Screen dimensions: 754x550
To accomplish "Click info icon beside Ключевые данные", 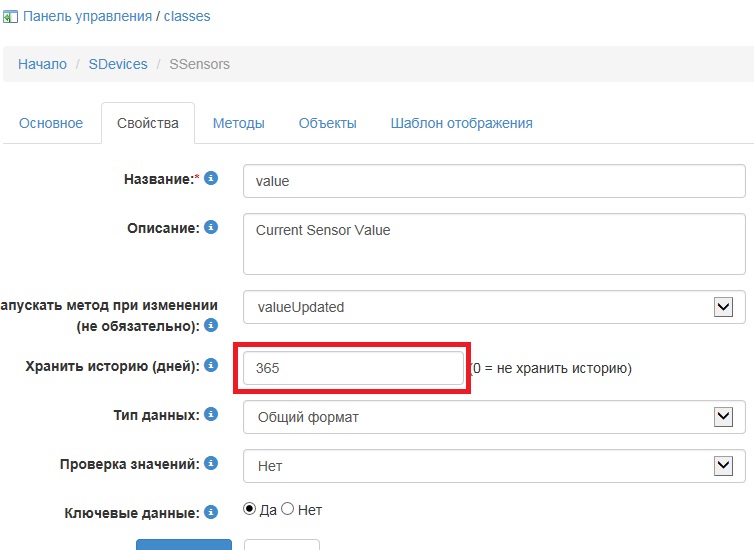I will pos(211,512).
